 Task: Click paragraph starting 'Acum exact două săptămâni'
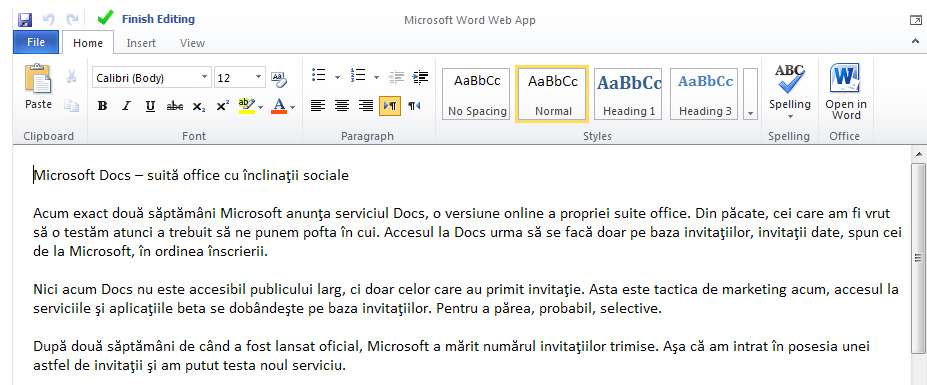point(468,232)
